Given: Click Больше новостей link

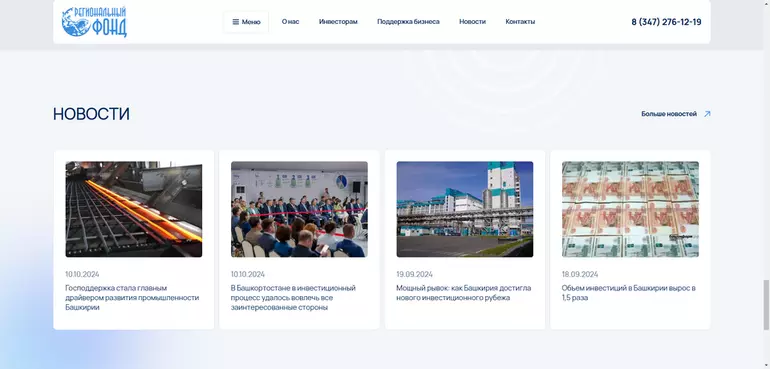Looking at the screenshot, I should click(669, 114).
